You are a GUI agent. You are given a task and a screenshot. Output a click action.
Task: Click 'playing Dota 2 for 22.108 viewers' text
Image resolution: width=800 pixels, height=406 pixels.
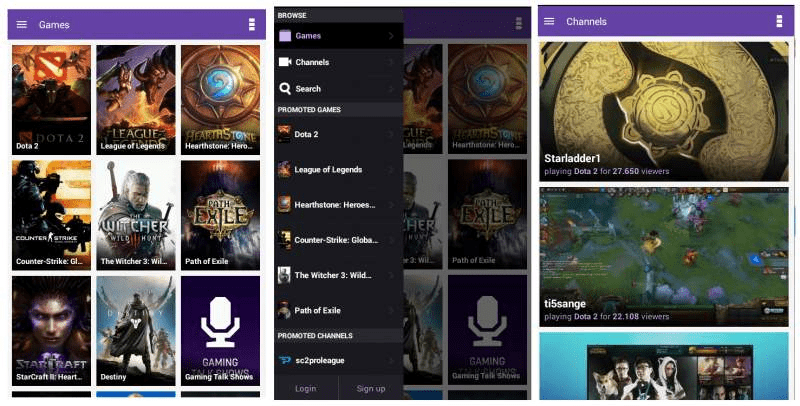click(x=607, y=317)
